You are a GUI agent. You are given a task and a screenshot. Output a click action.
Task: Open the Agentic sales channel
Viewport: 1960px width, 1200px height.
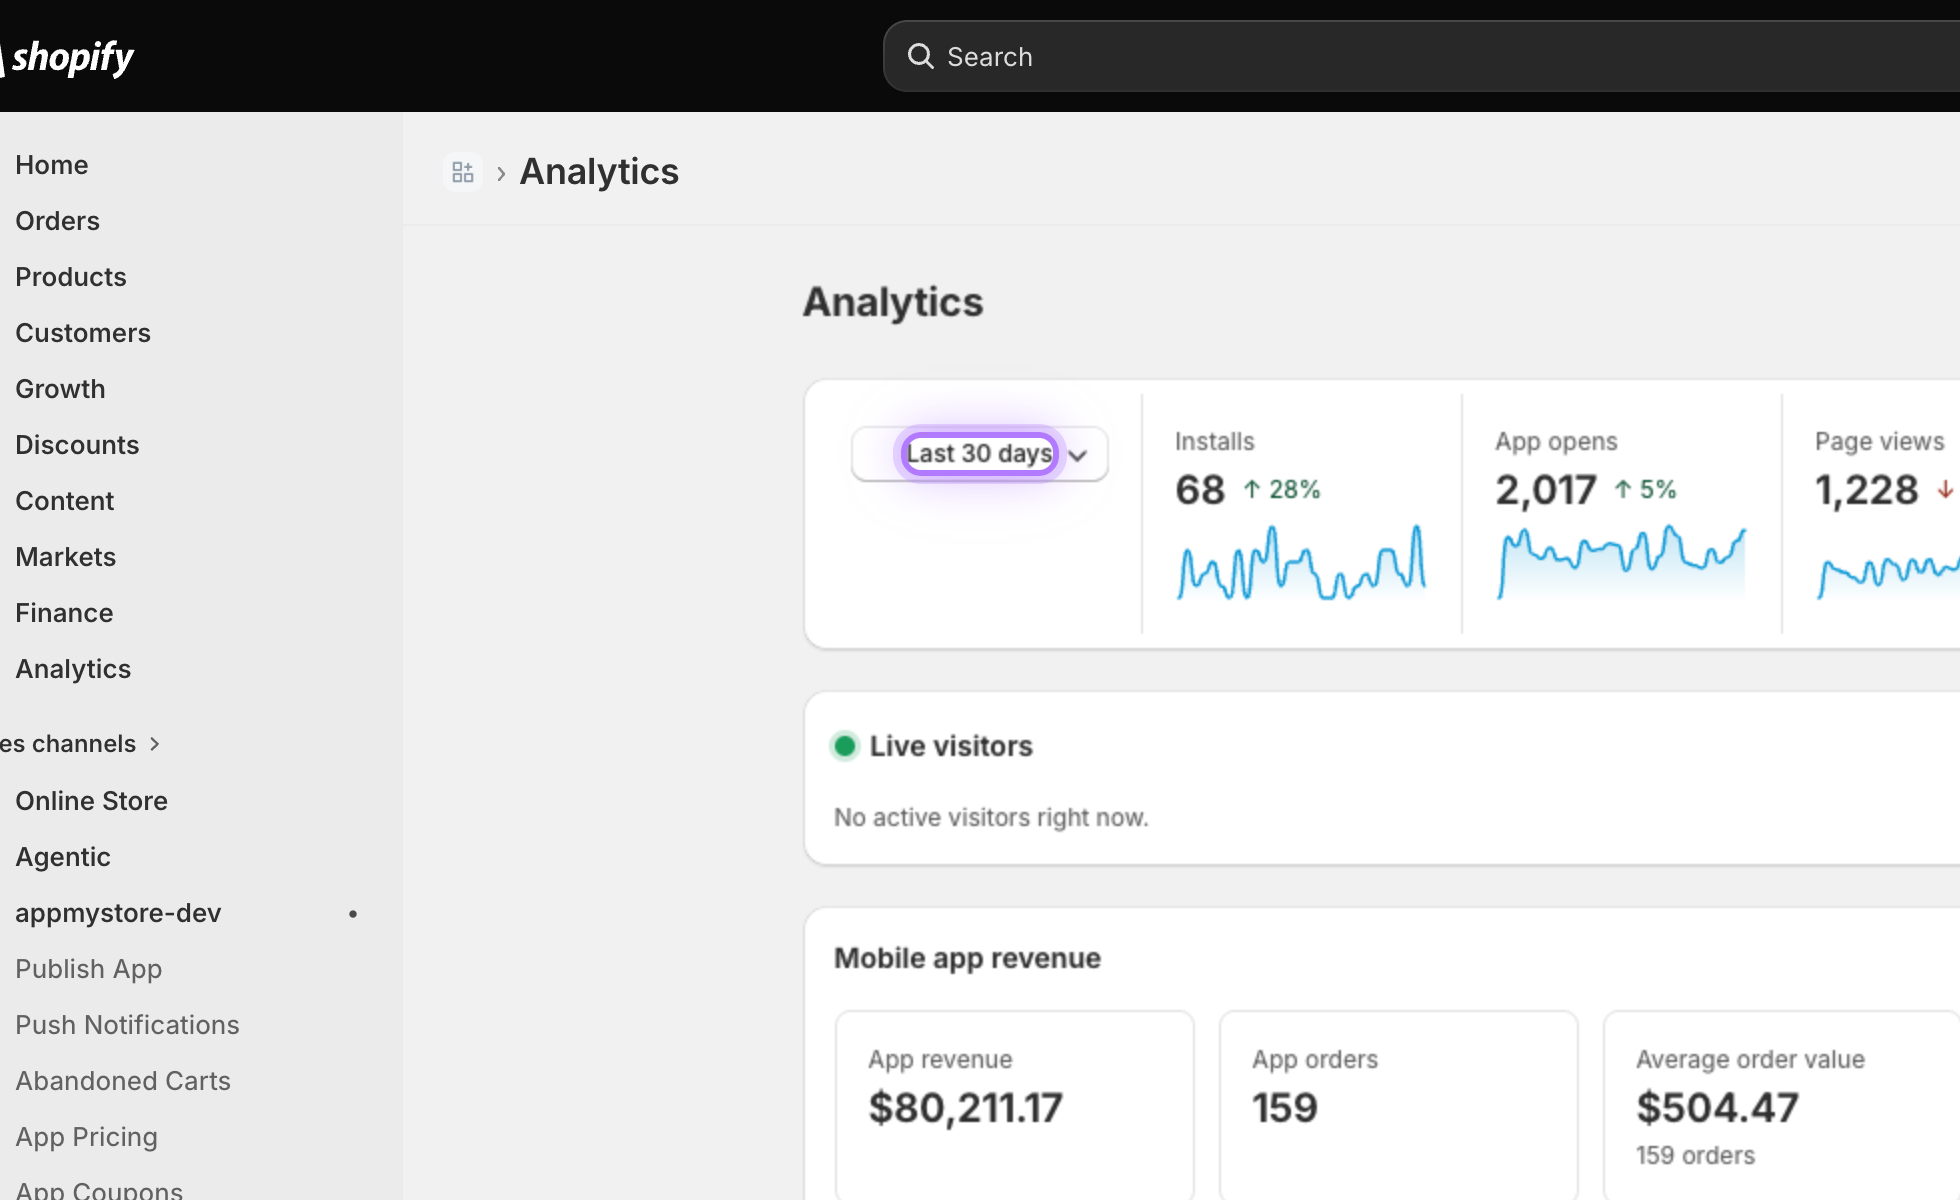point(63,857)
